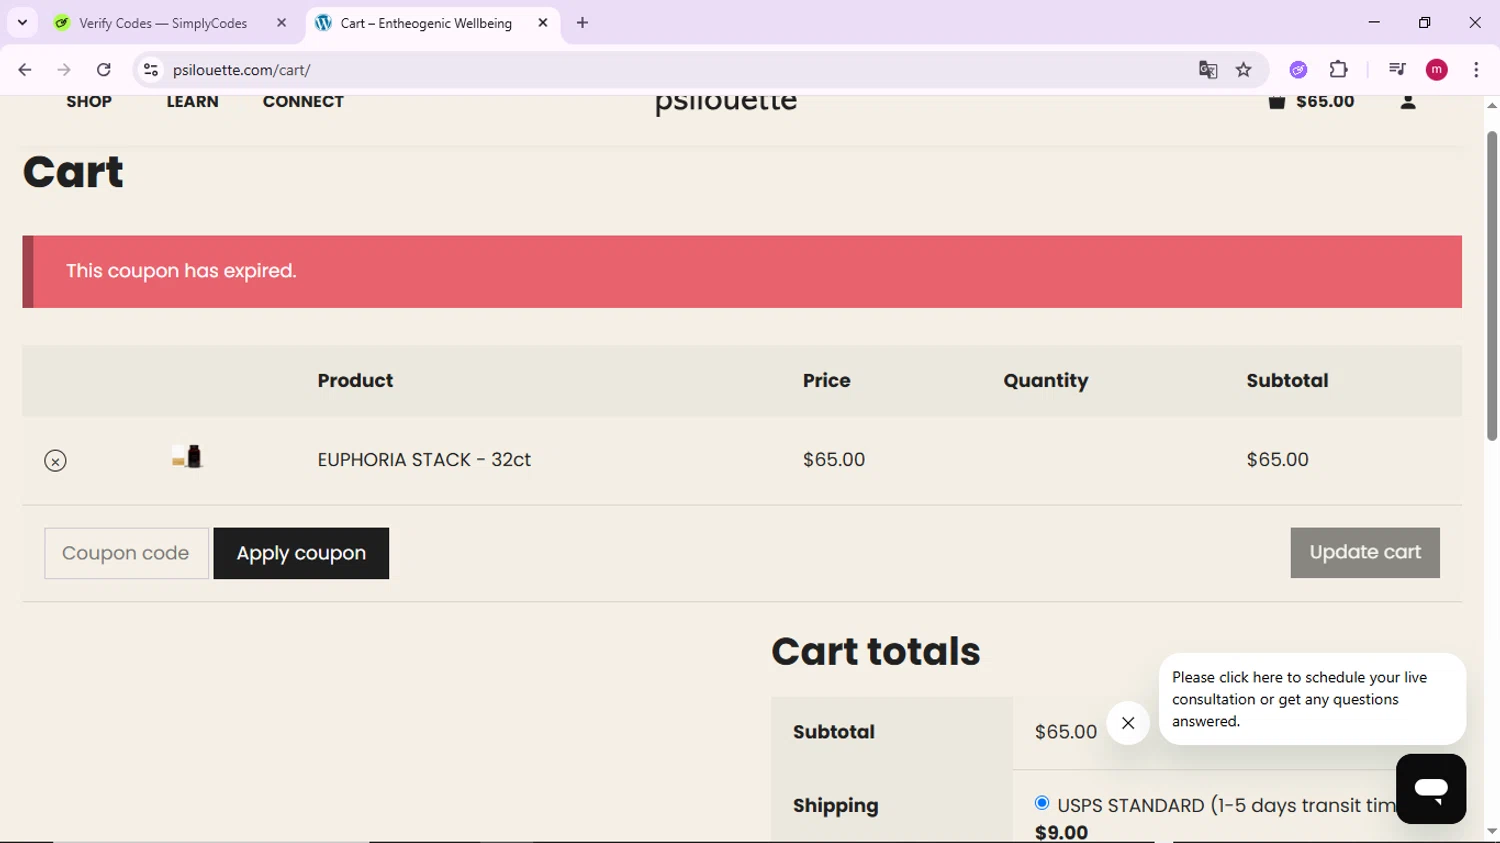Screen dimensions: 1500x843
Task: Open the Chrome profile avatar
Action: (x=1437, y=70)
